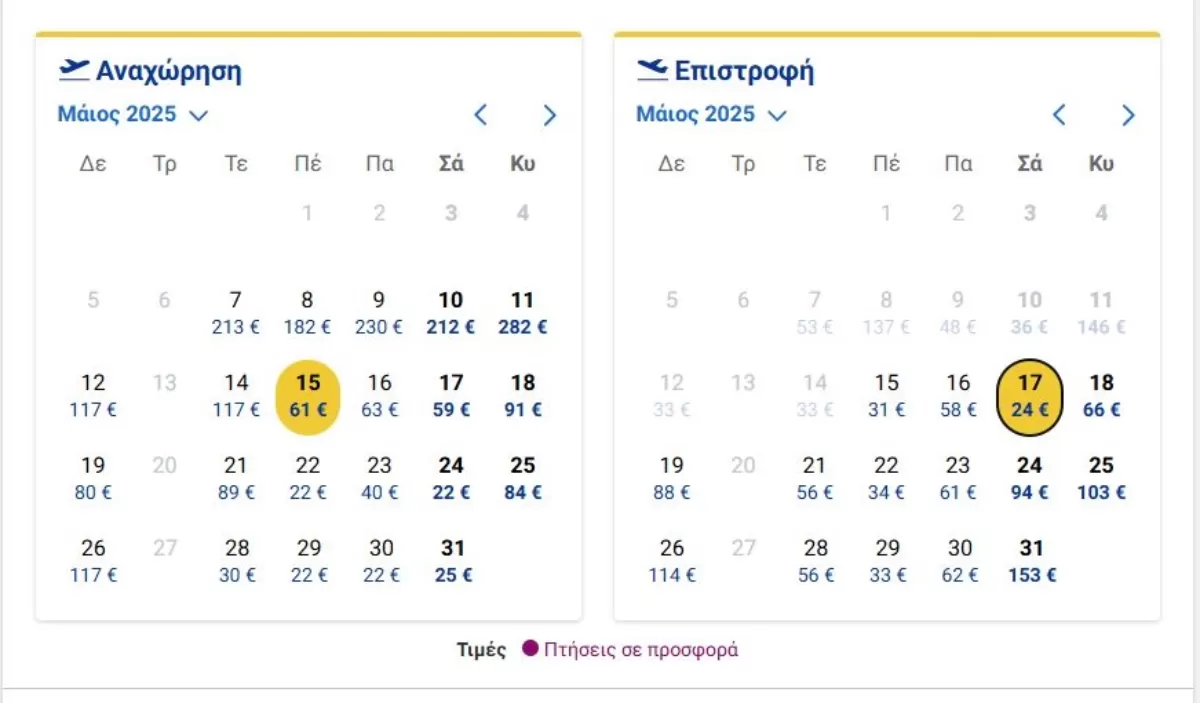Select departure date 17 priced 59 €
The image size is (1200, 703).
coord(451,395)
